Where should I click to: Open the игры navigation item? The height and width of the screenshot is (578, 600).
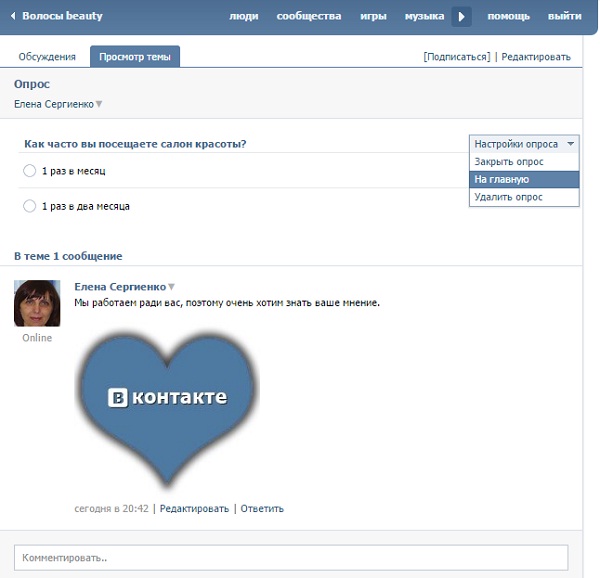[373, 16]
